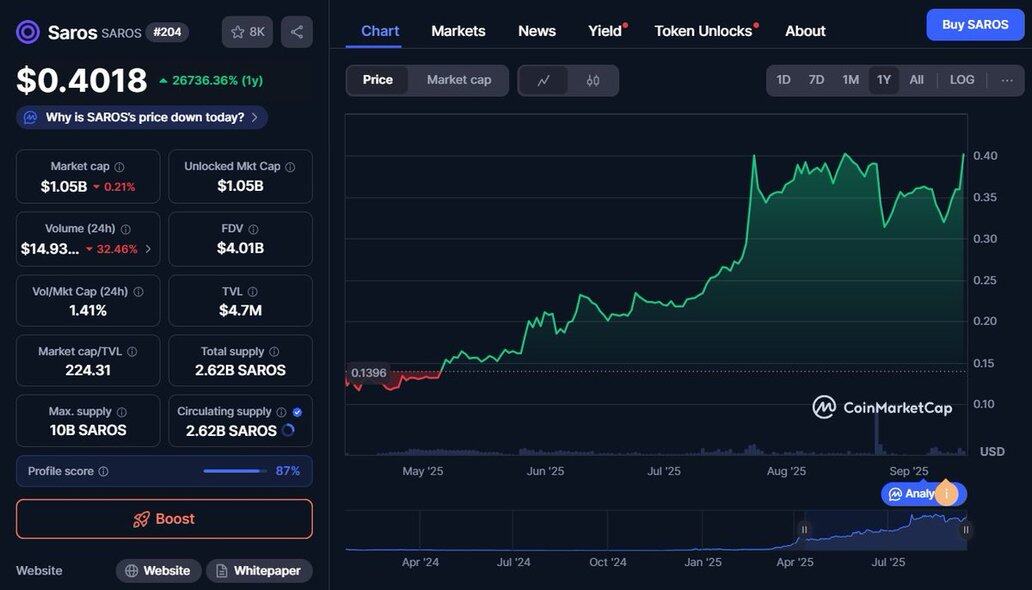Click the 10B SAROS max supply value
Viewport: 1032px width, 590px height.
88,430
